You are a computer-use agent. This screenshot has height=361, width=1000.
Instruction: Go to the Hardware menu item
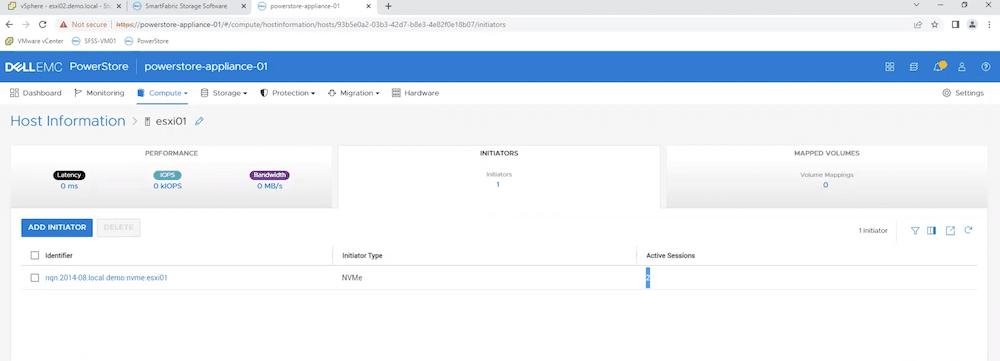(x=415, y=93)
